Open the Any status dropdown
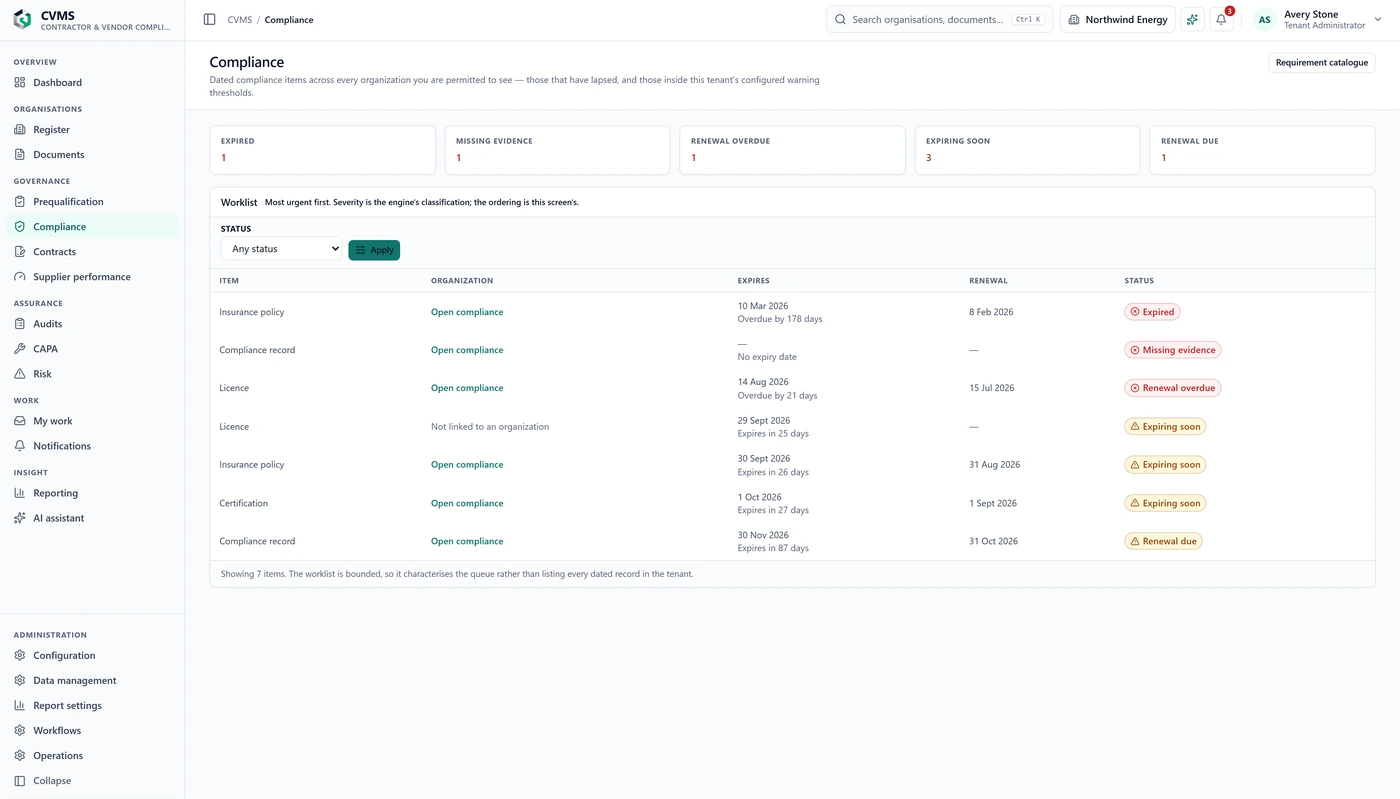The height and width of the screenshot is (799, 1400). pos(281,249)
